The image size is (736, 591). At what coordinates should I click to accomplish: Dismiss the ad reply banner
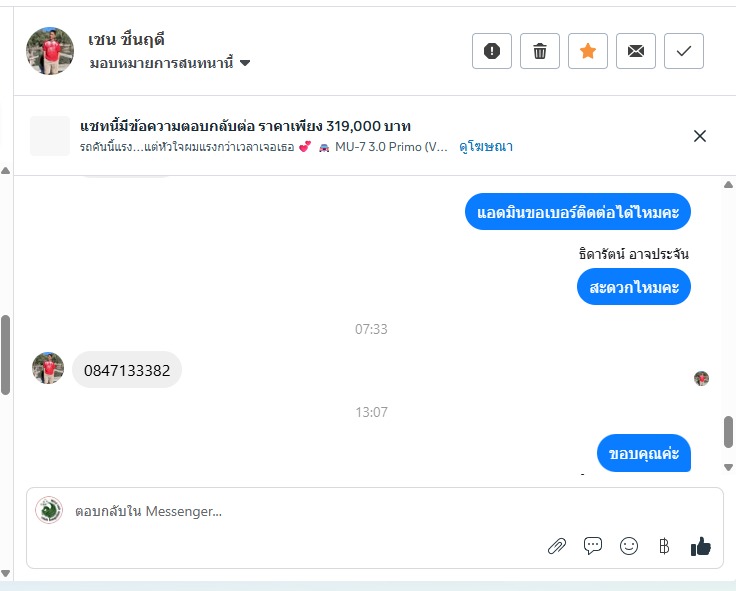[699, 136]
